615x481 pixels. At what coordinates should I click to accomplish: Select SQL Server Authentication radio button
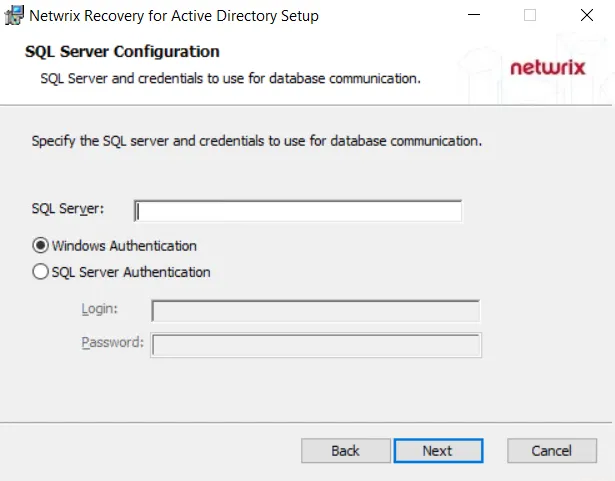[40, 271]
